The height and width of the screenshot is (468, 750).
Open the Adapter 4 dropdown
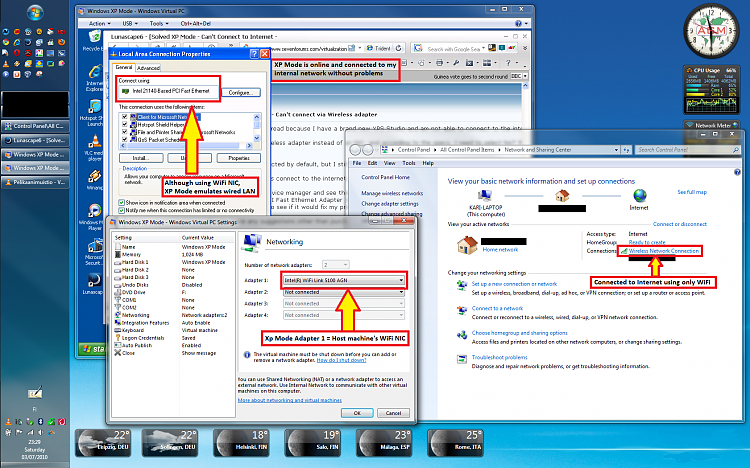pos(344,315)
